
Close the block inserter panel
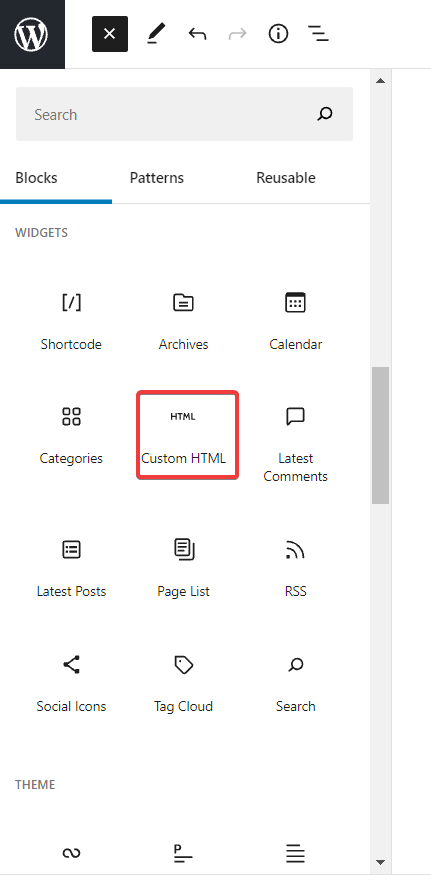[x=110, y=34]
